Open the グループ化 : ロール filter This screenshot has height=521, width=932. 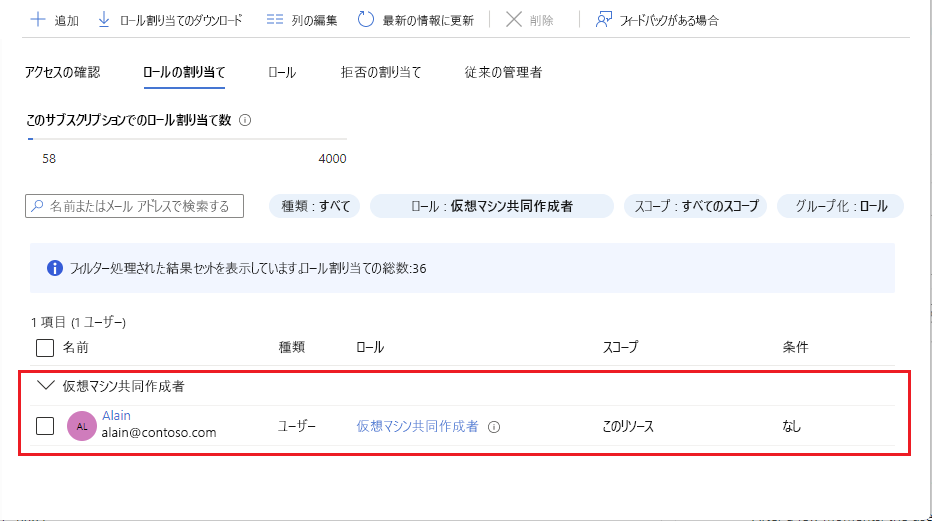click(x=840, y=206)
